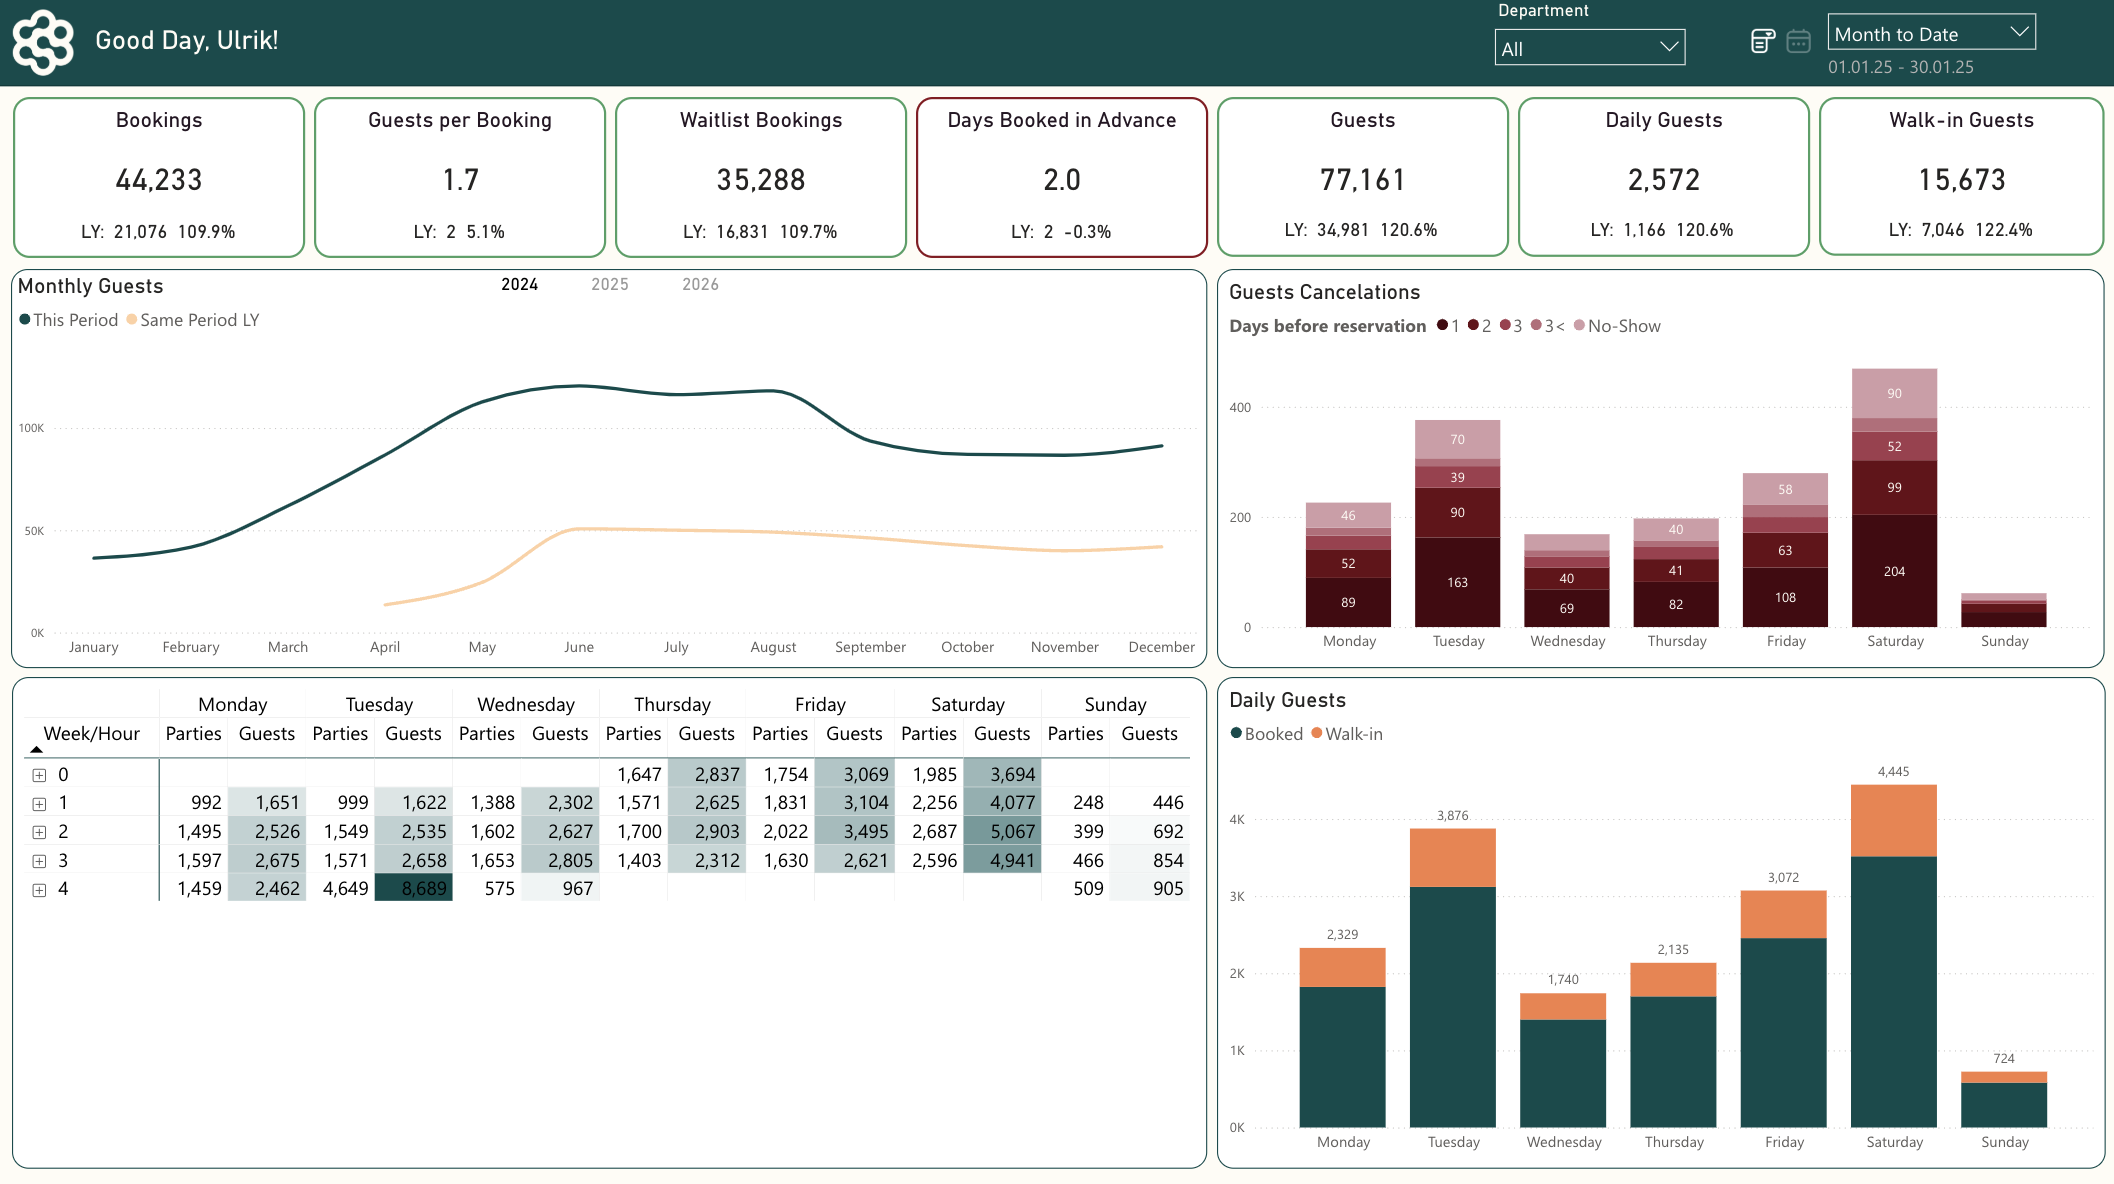
Task: Click the flower logo icon
Action: tap(42, 42)
